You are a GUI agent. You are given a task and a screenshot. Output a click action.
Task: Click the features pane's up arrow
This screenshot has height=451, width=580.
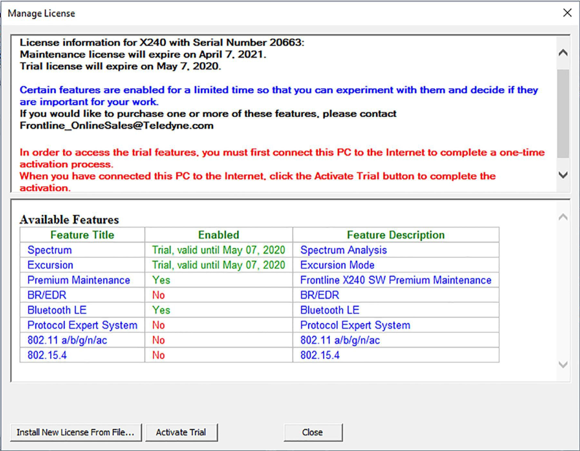tap(563, 217)
